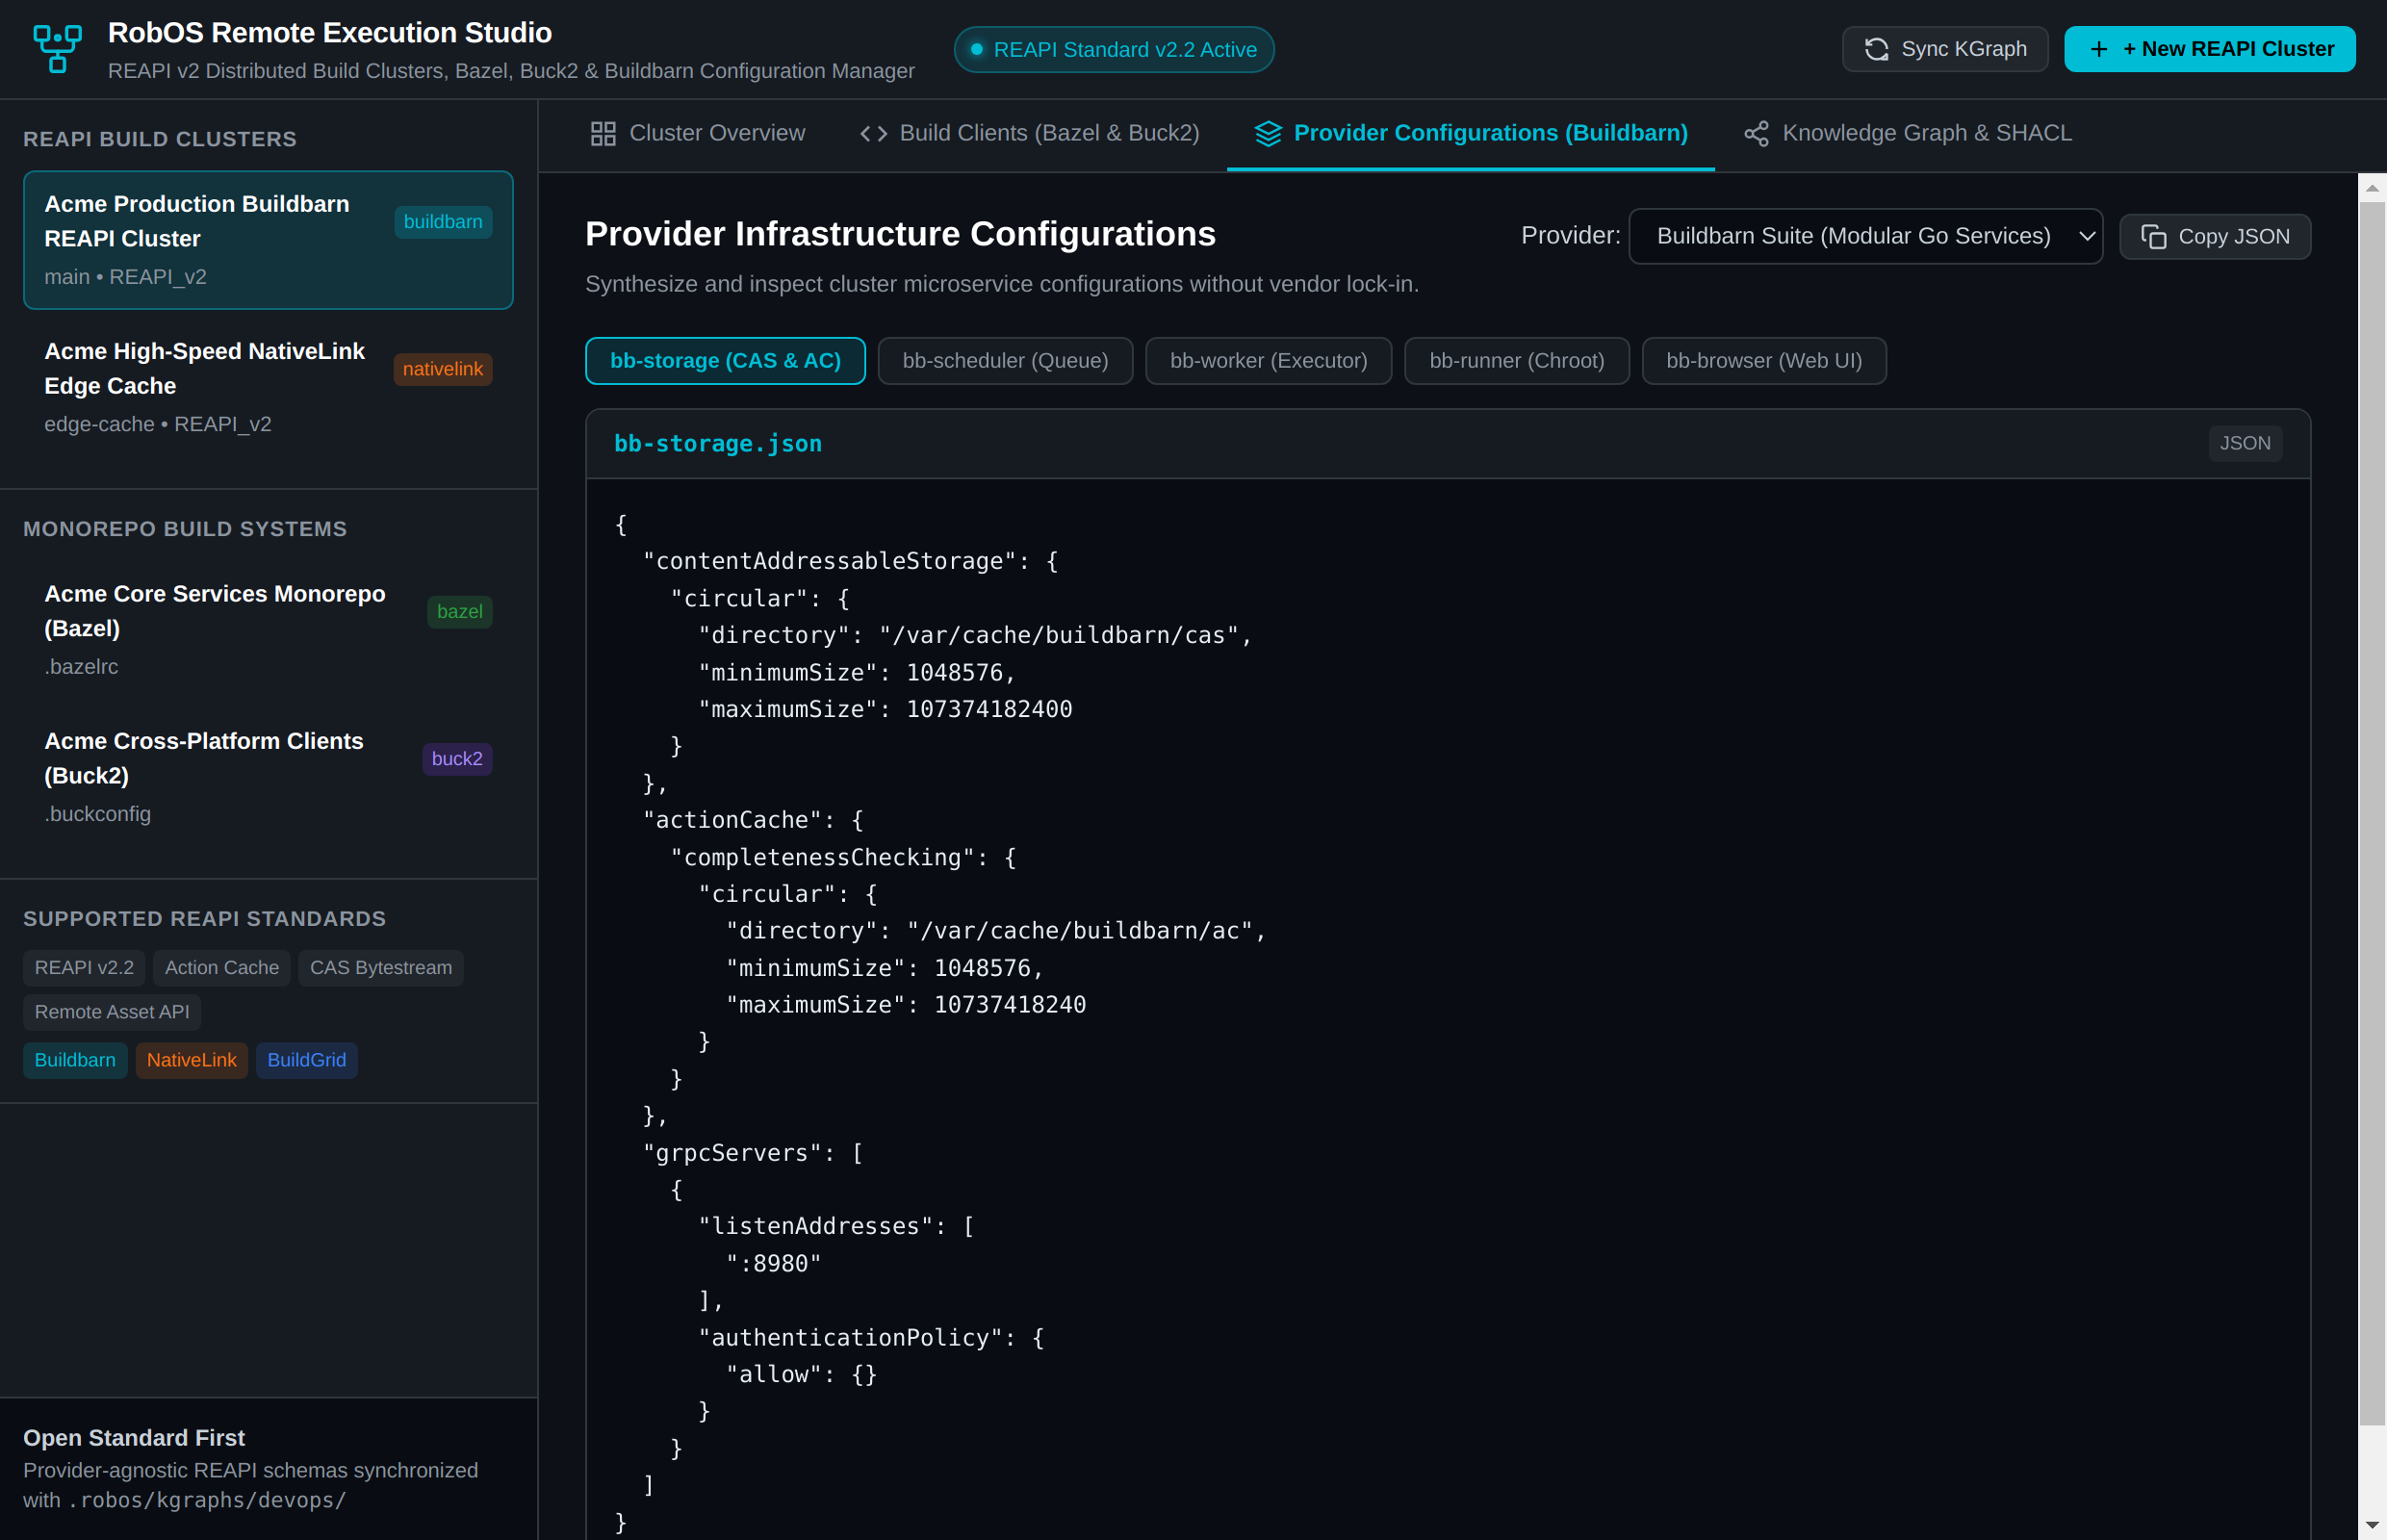This screenshot has height=1540, width=2387.
Task: Click the vertical scrollbar thumb
Action: (2371, 813)
